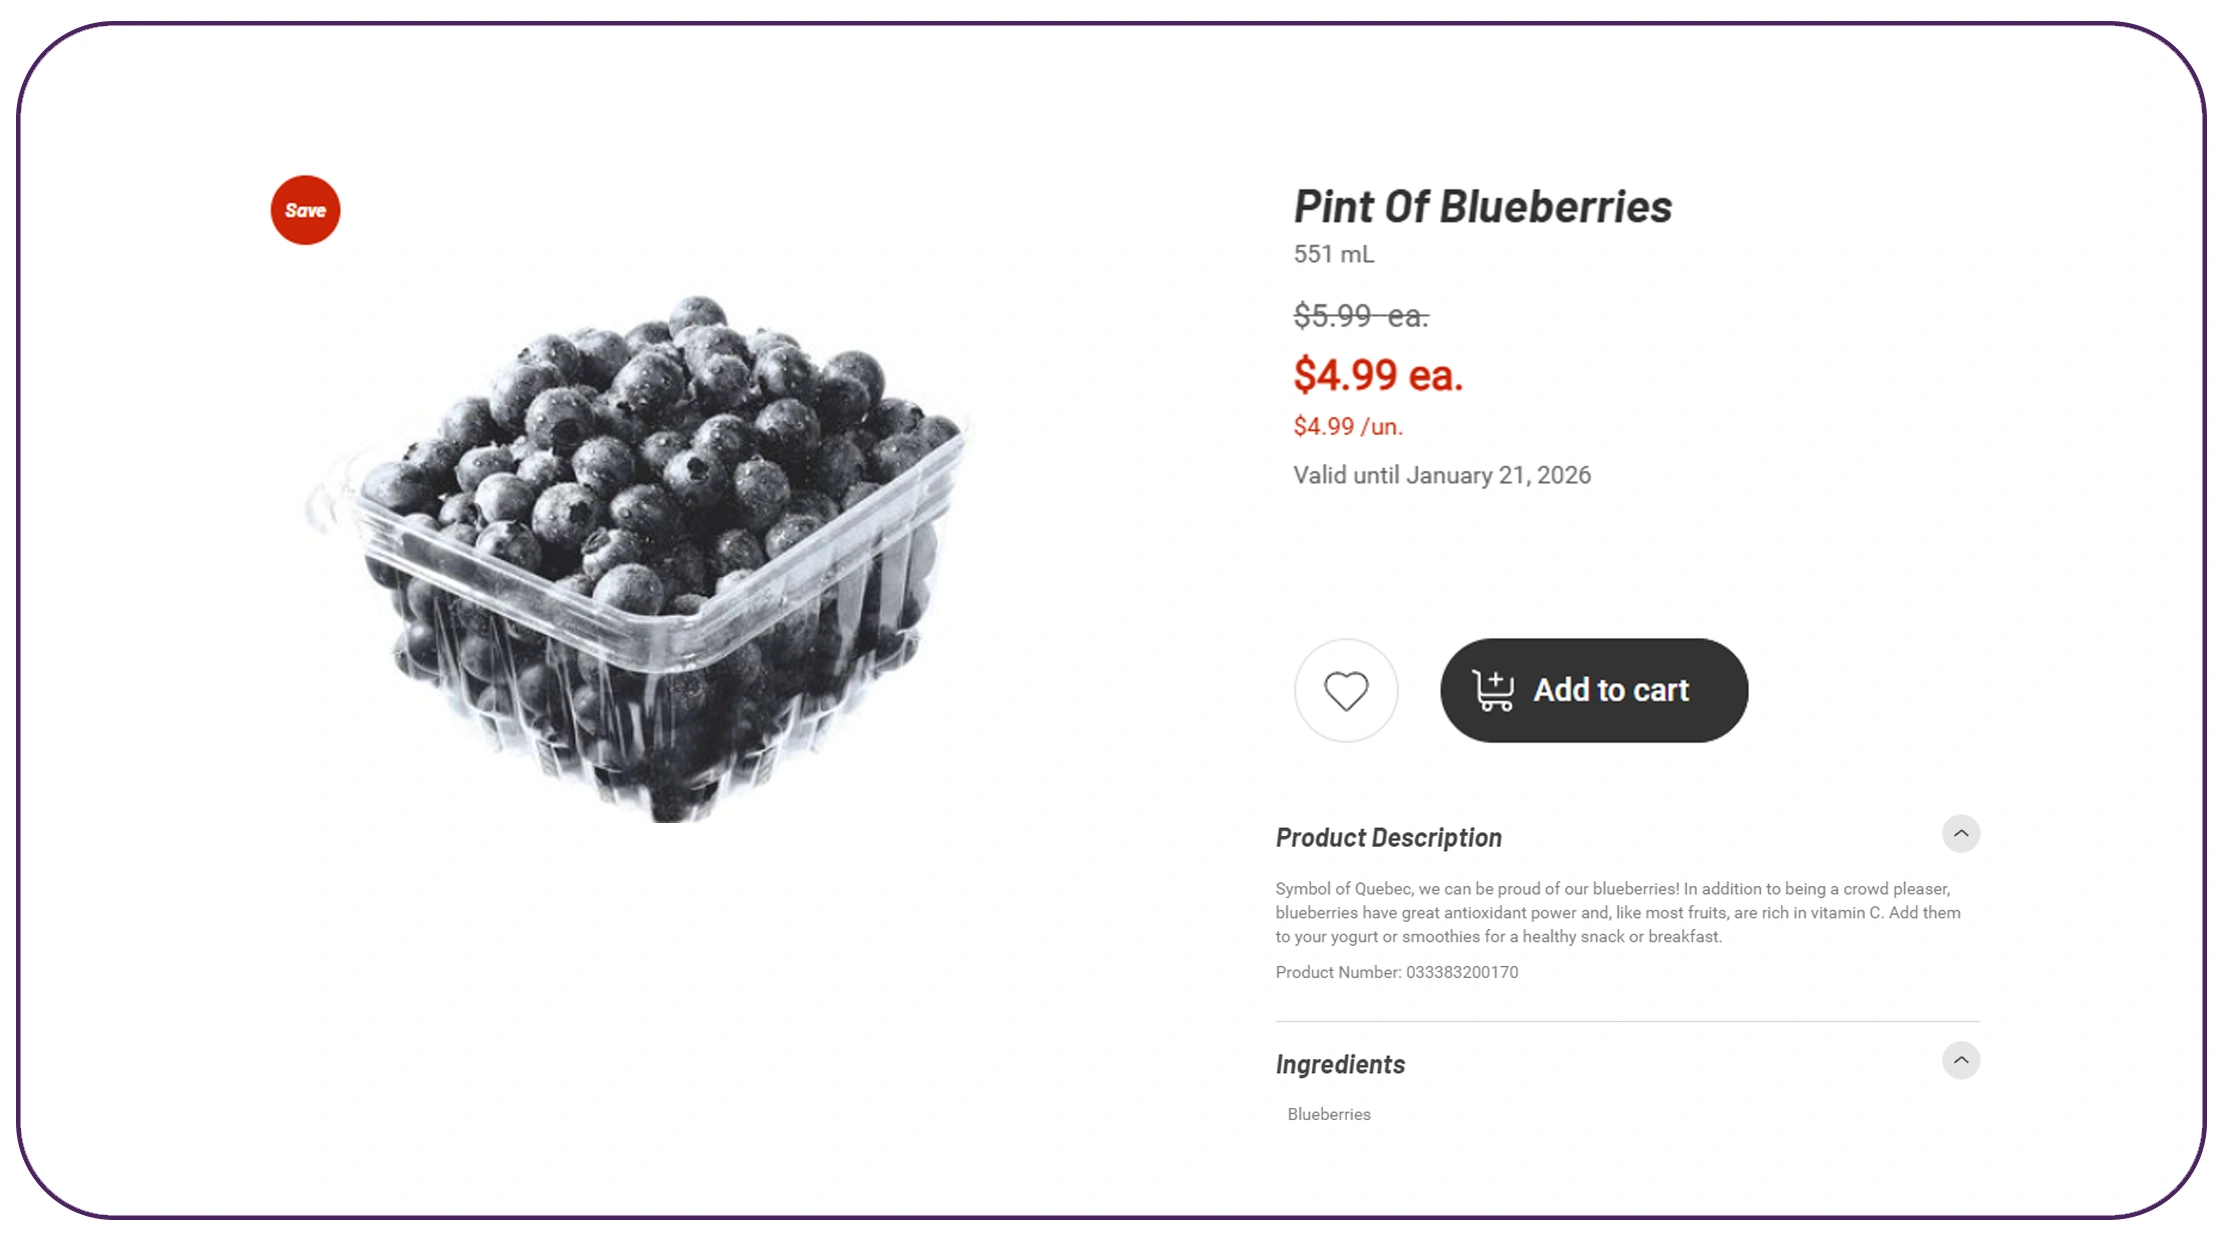Click the Symbol of Quebec description paragraph
This screenshot has width=2223, height=1240.
pos(1616,913)
